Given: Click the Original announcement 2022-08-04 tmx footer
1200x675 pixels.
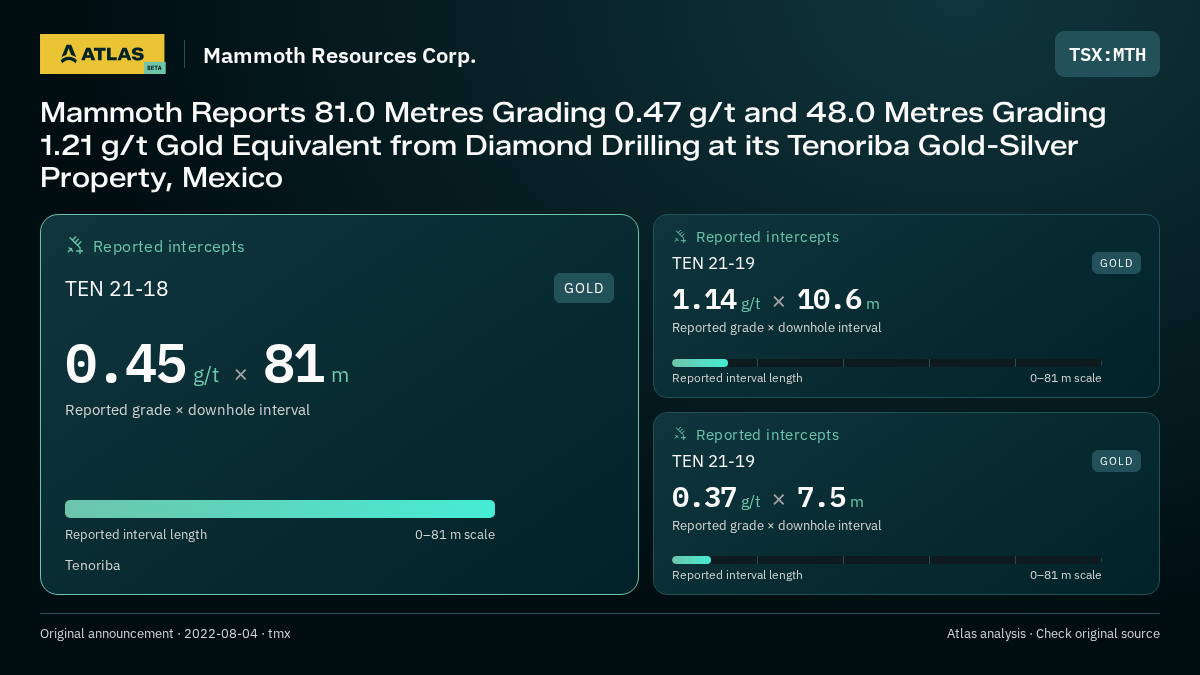Looking at the screenshot, I should click(x=165, y=634).
